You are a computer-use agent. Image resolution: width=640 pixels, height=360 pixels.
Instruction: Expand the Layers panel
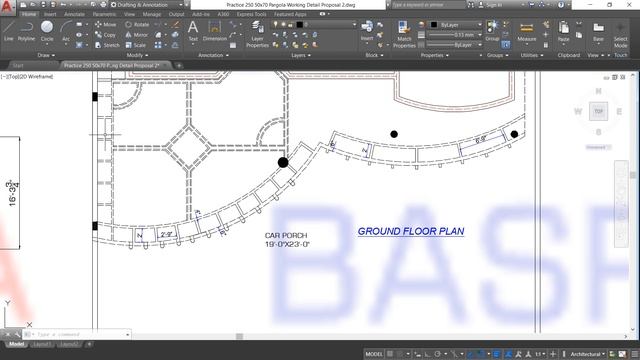click(301, 55)
